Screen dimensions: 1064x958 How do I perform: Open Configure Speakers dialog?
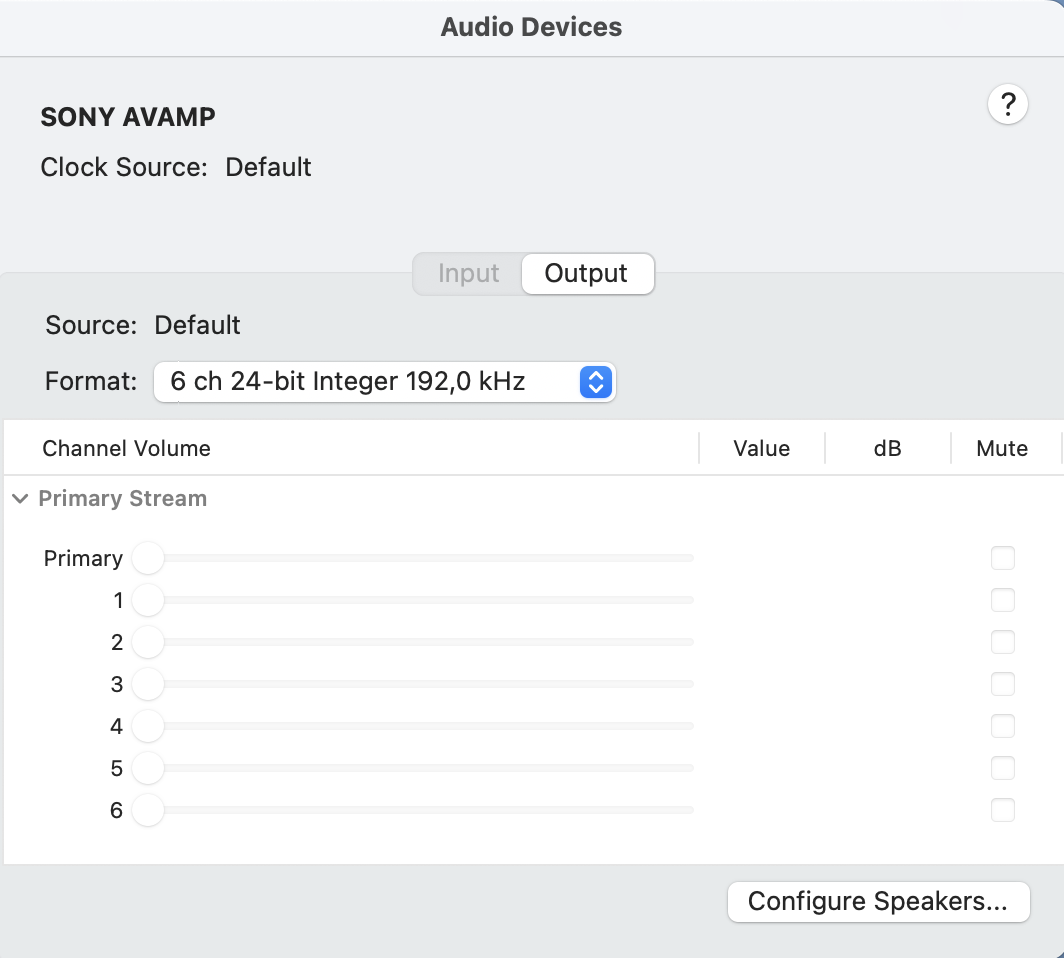click(877, 901)
